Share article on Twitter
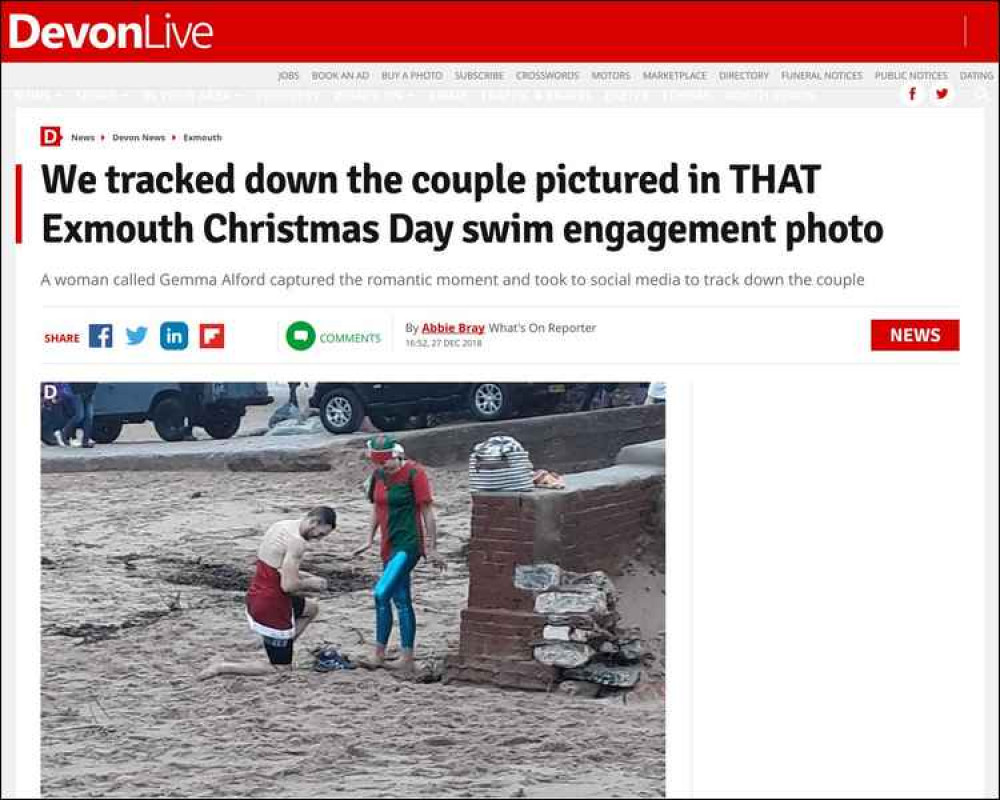 136,336
